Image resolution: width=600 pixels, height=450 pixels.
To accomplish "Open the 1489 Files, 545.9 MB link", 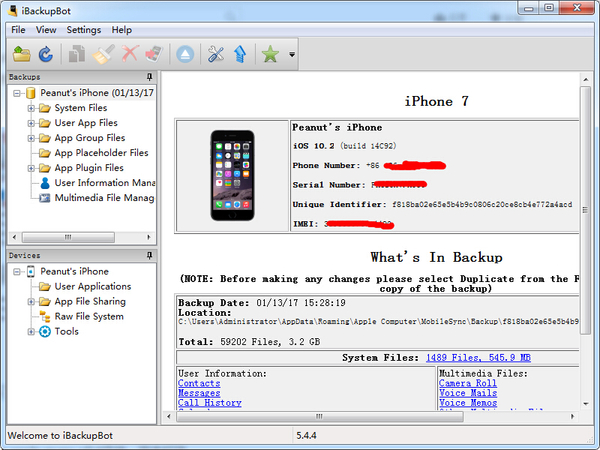I will click(x=478, y=357).
